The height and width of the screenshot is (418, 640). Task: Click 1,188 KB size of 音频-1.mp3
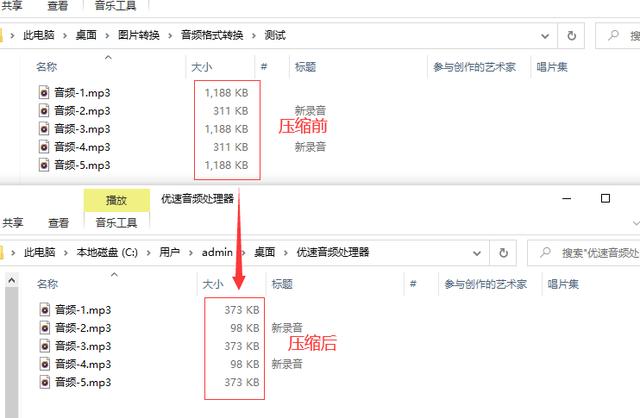[x=227, y=93]
